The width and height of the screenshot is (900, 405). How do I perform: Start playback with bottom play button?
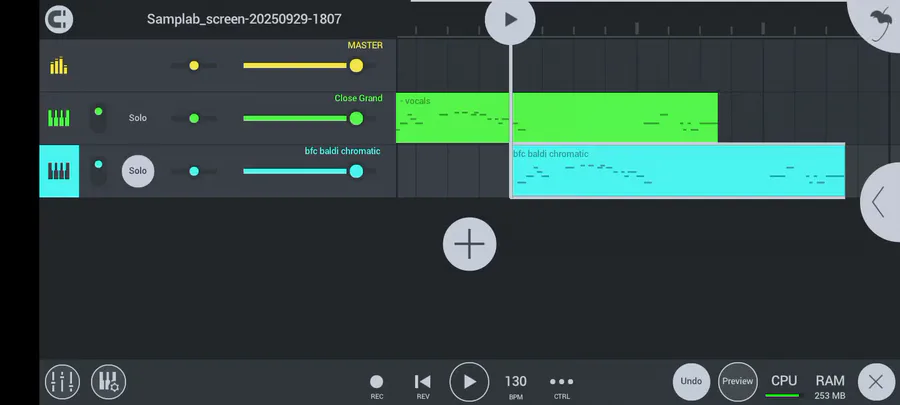470,381
